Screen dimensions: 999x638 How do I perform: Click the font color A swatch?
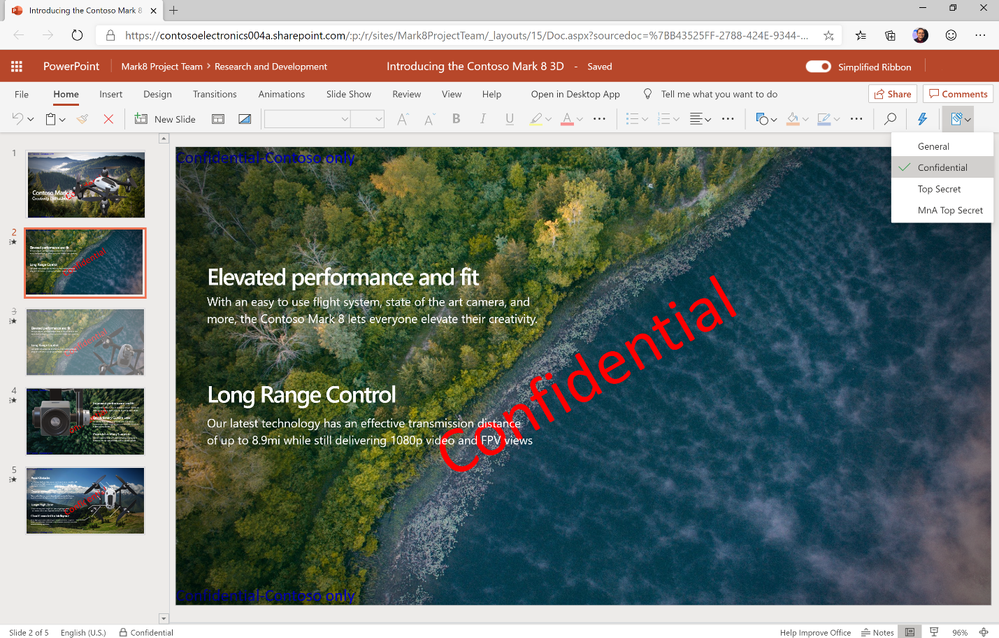click(x=567, y=119)
